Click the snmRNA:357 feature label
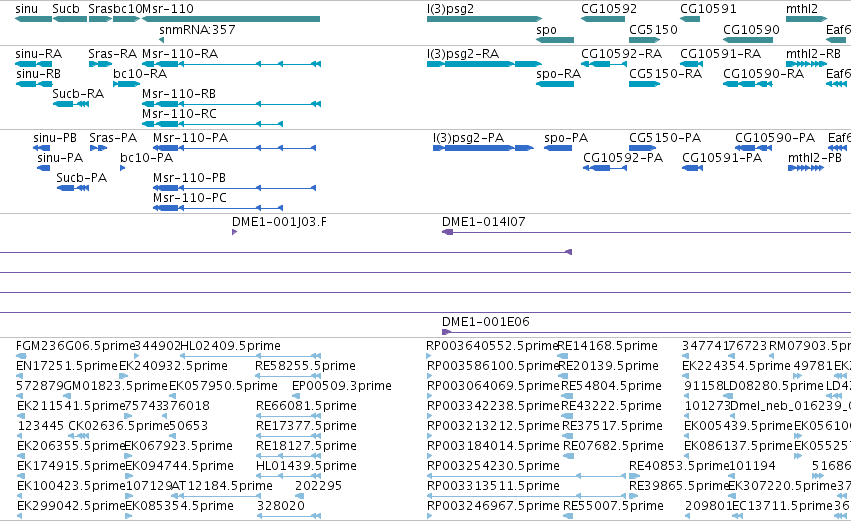This screenshot has height=521, width=851. [198, 30]
